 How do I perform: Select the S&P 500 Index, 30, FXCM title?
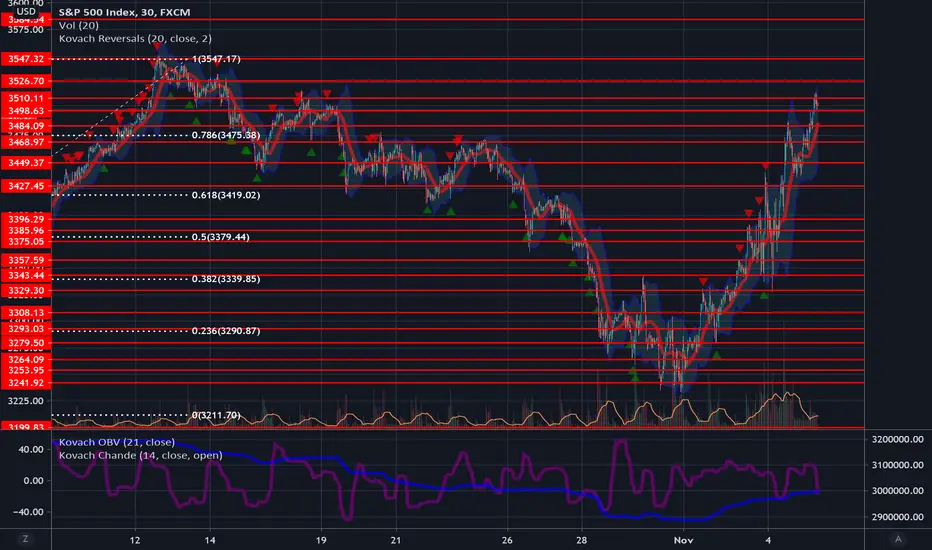(x=124, y=12)
